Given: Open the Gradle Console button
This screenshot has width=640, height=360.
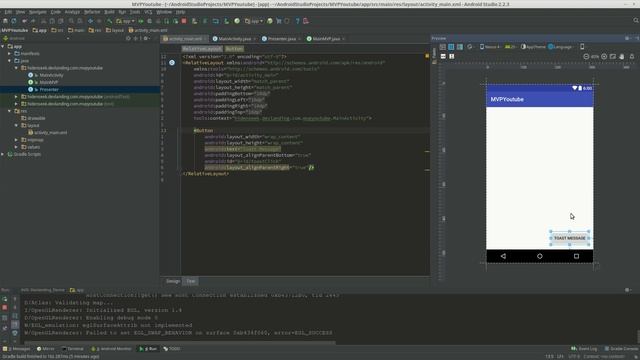Looking at the screenshot, I should pos(622,349).
